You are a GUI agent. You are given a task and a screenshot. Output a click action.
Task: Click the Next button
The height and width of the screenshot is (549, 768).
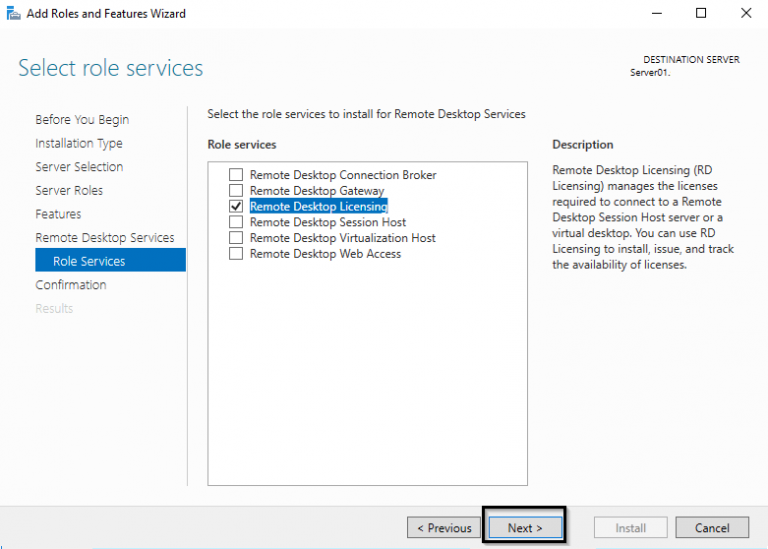point(525,527)
